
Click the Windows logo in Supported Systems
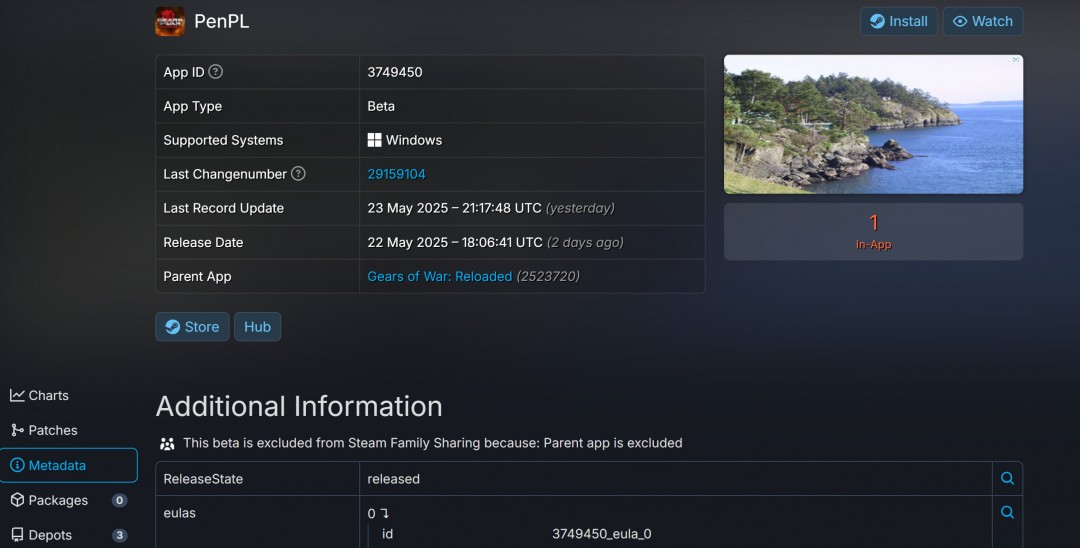375,140
